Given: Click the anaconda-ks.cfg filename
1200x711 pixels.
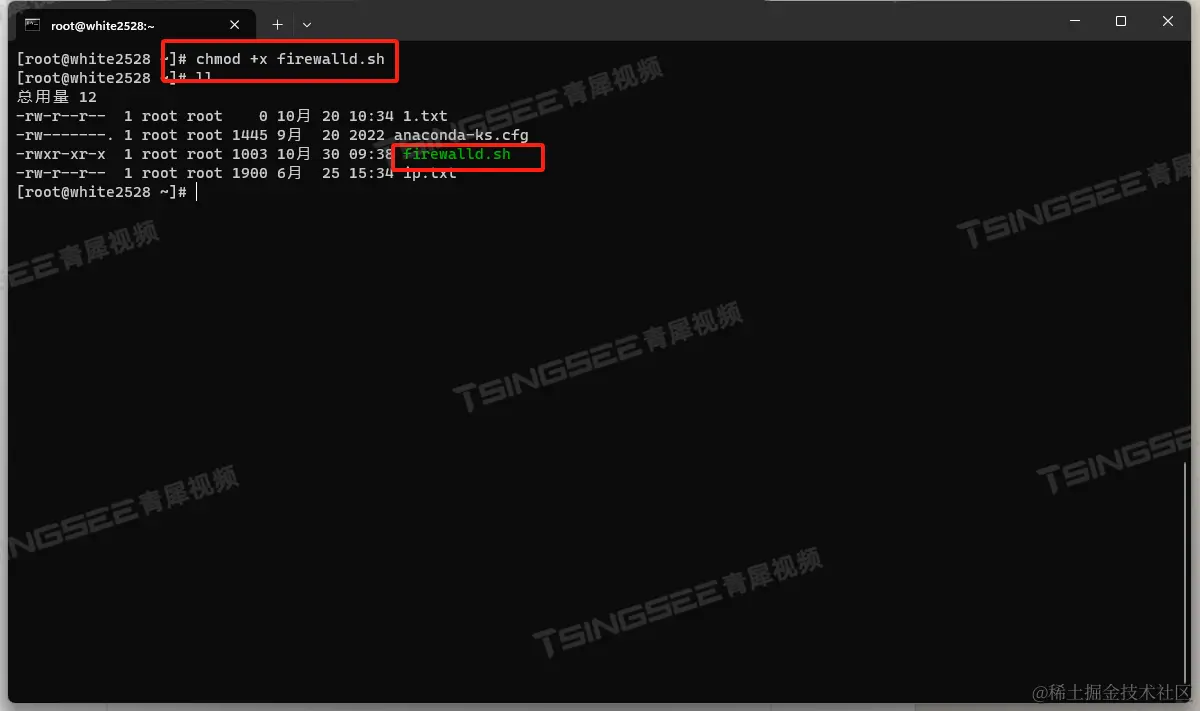Looking at the screenshot, I should [x=461, y=135].
